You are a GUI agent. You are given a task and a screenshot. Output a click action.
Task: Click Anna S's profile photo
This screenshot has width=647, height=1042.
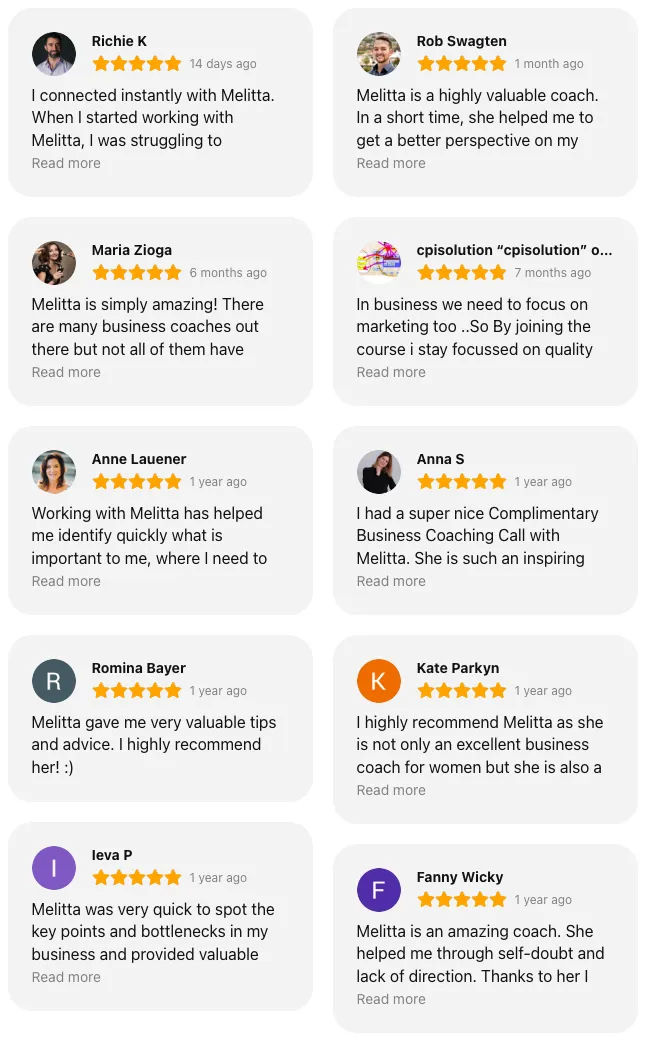[379, 472]
